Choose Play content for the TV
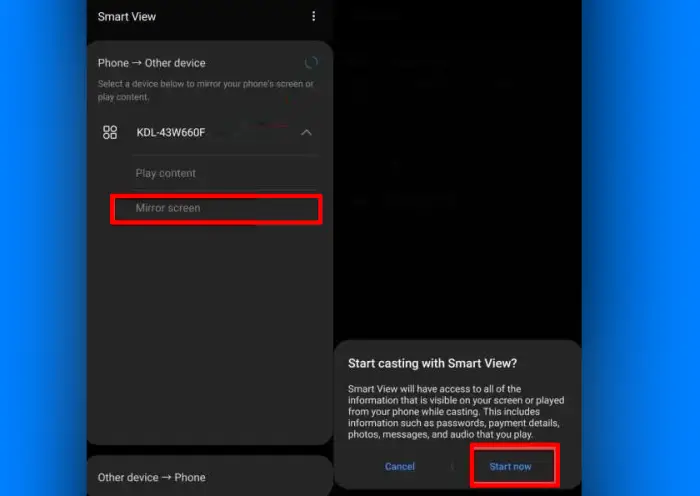The height and width of the screenshot is (496, 700). 166,173
